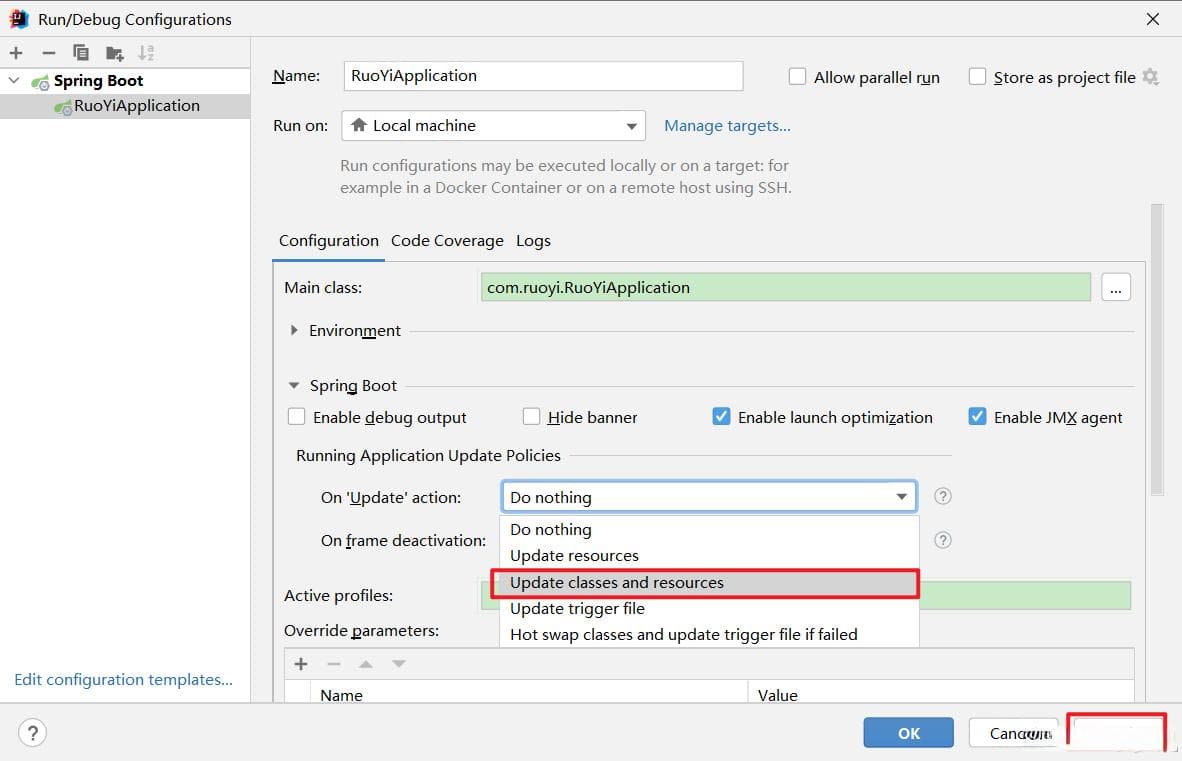Expand the Environment section
This screenshot has width=1182, height=761.
294,330
